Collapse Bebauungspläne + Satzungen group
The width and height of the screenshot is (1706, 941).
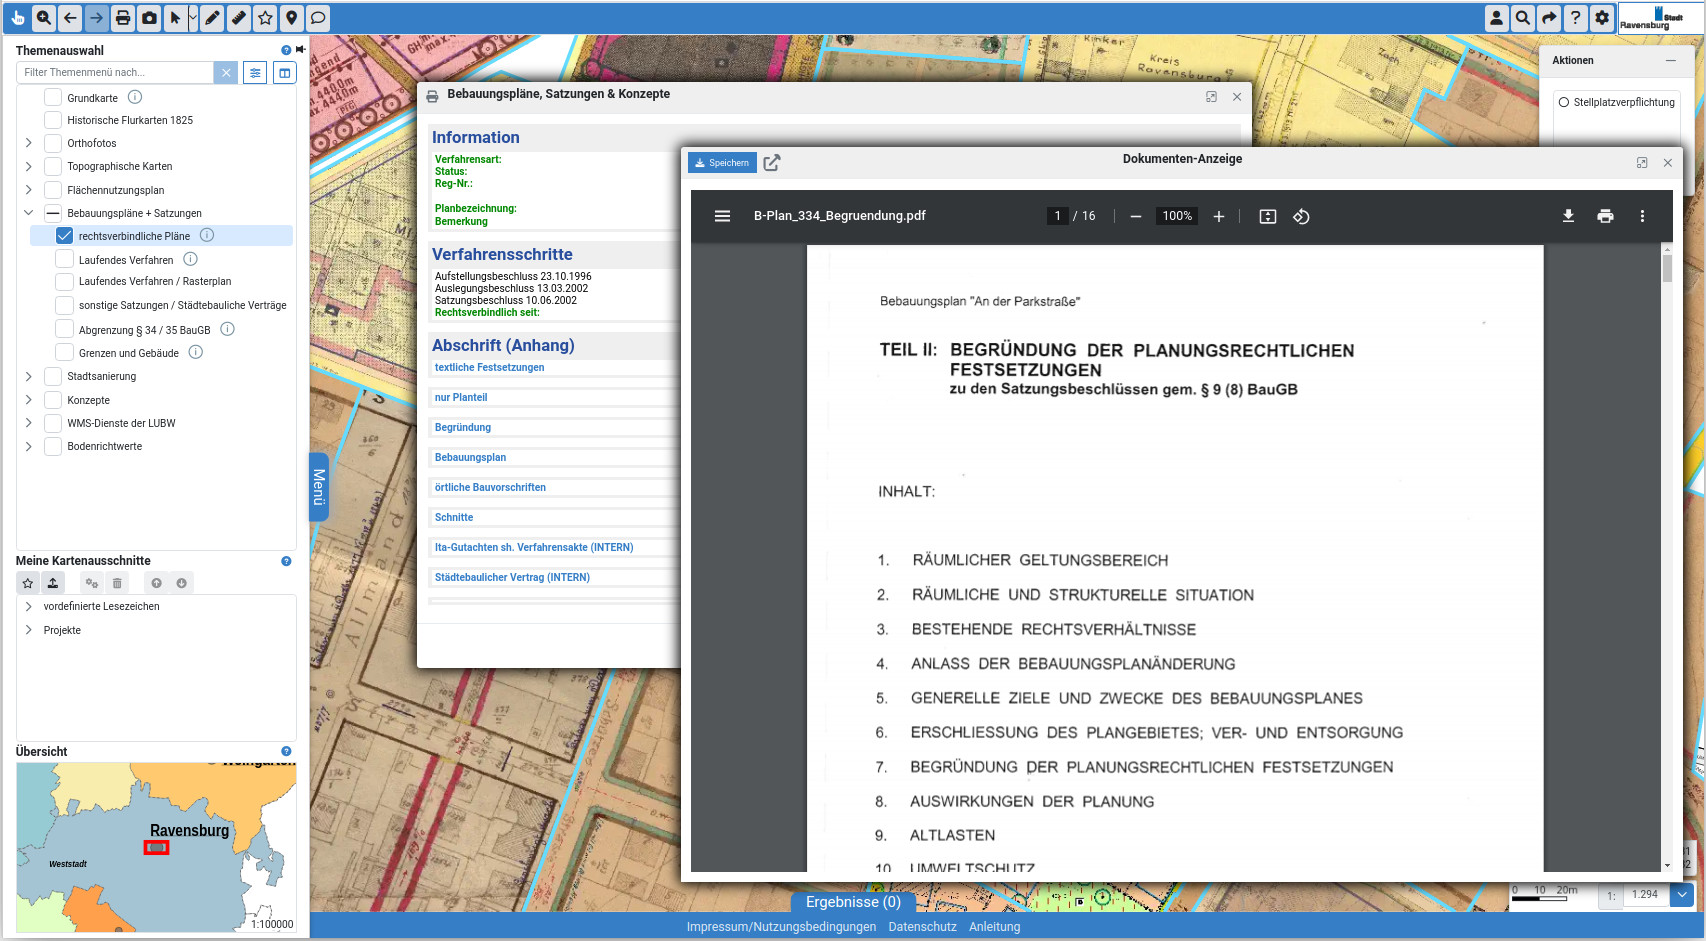pyautogui.click(x=28, y=213)
